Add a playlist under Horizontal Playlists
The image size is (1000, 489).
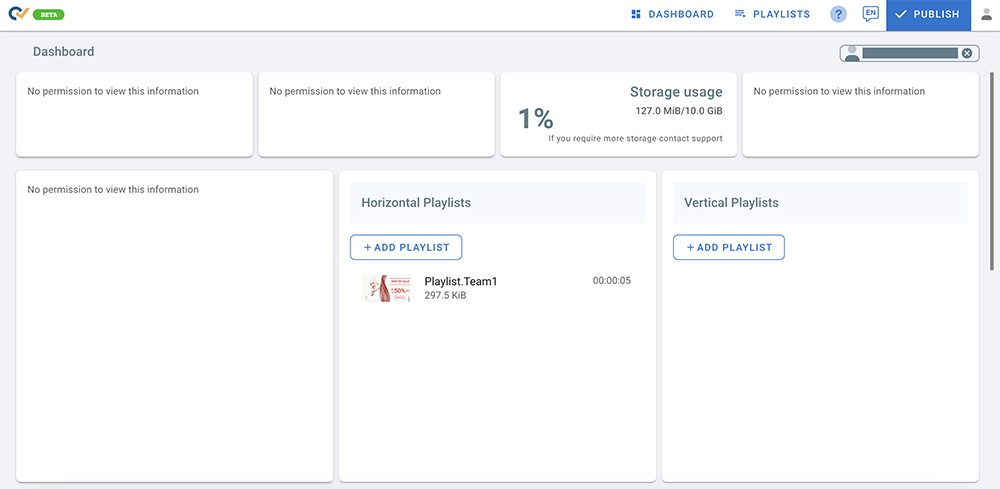[406, 247]
